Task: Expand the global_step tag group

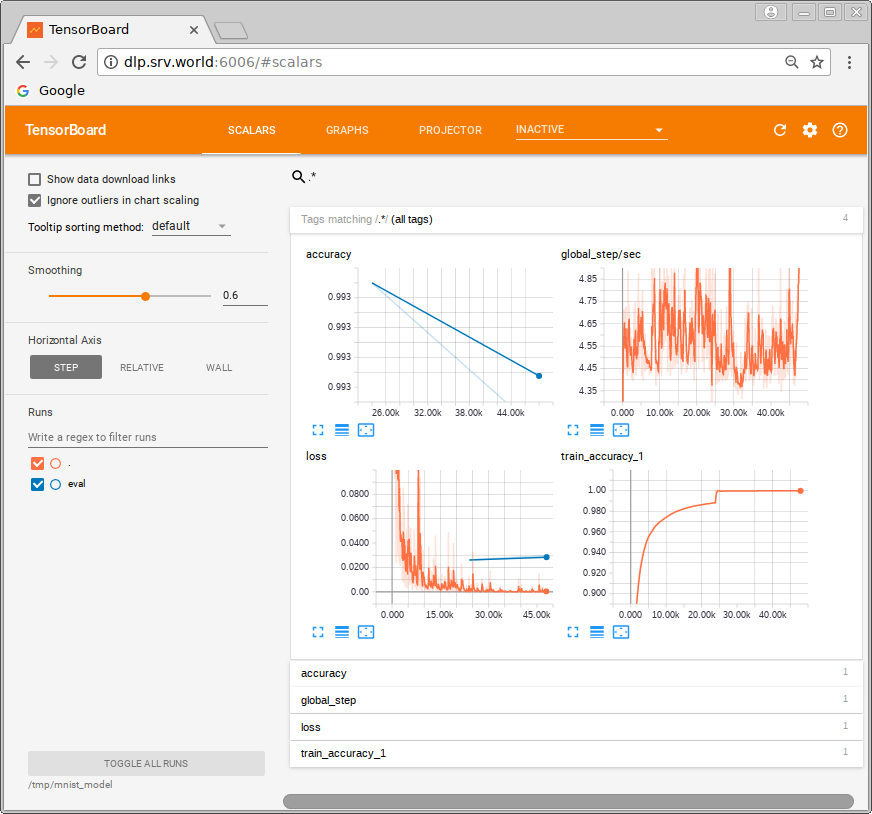Action: point(576,700)
